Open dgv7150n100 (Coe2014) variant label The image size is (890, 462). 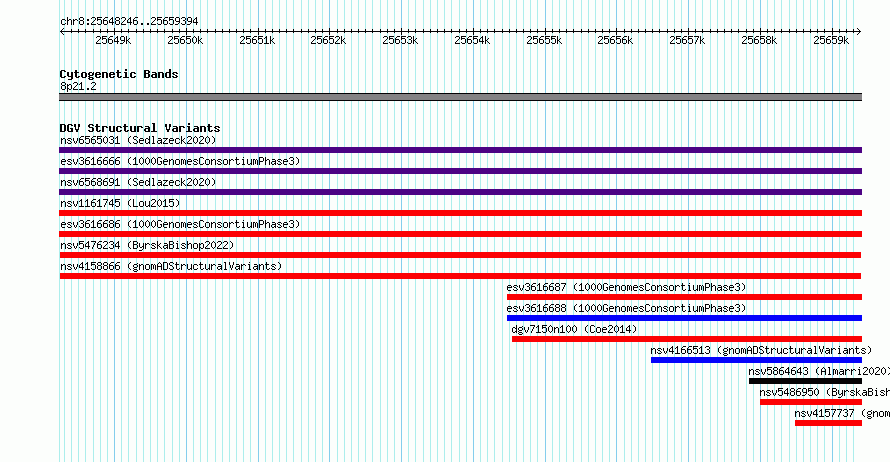click(574, 329)
